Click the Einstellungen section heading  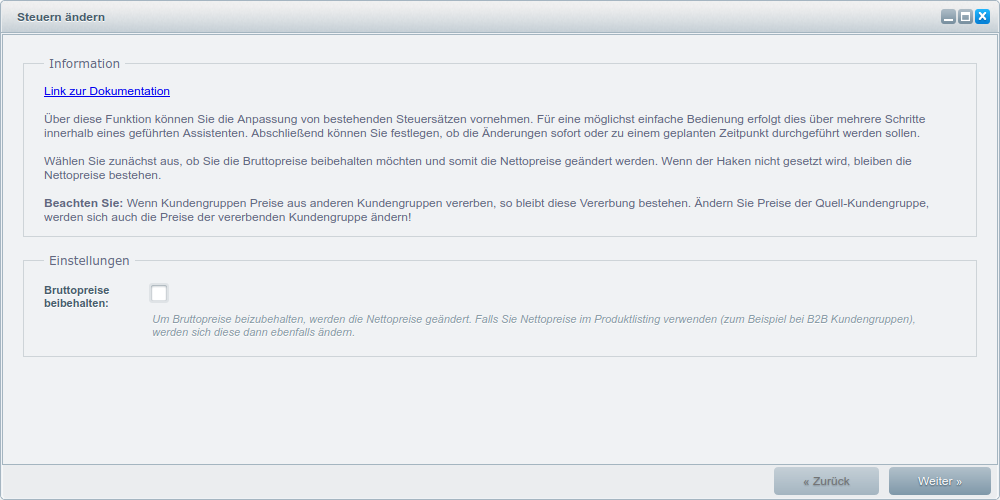[x=89, y=261]
